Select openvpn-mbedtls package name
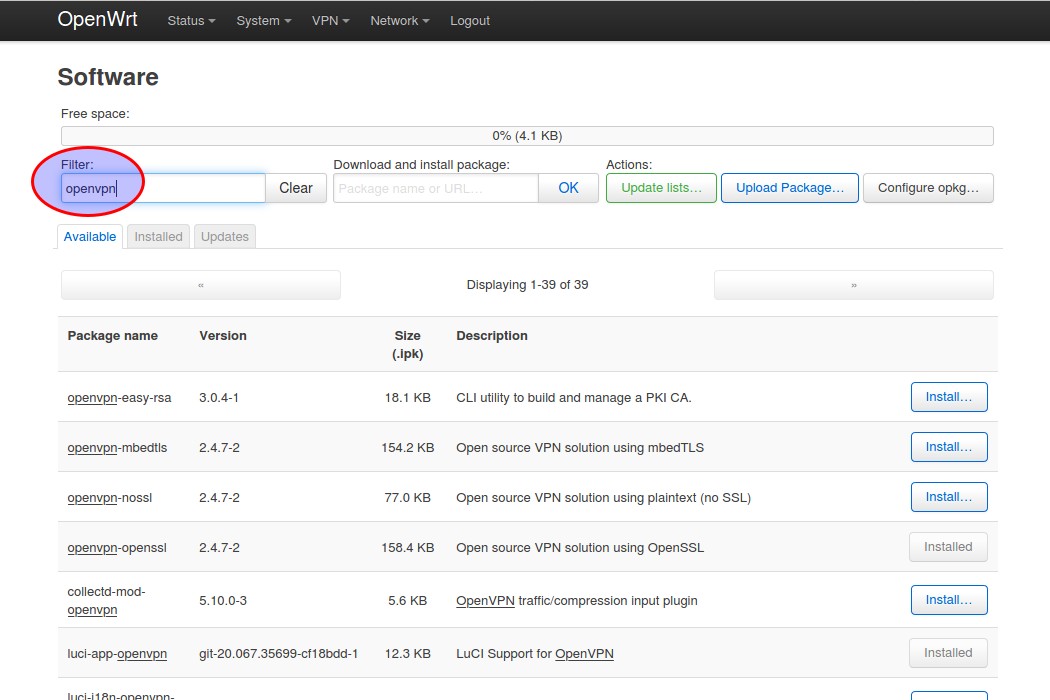This screenshot has width=1050, height=700. (x=117, y=447)
